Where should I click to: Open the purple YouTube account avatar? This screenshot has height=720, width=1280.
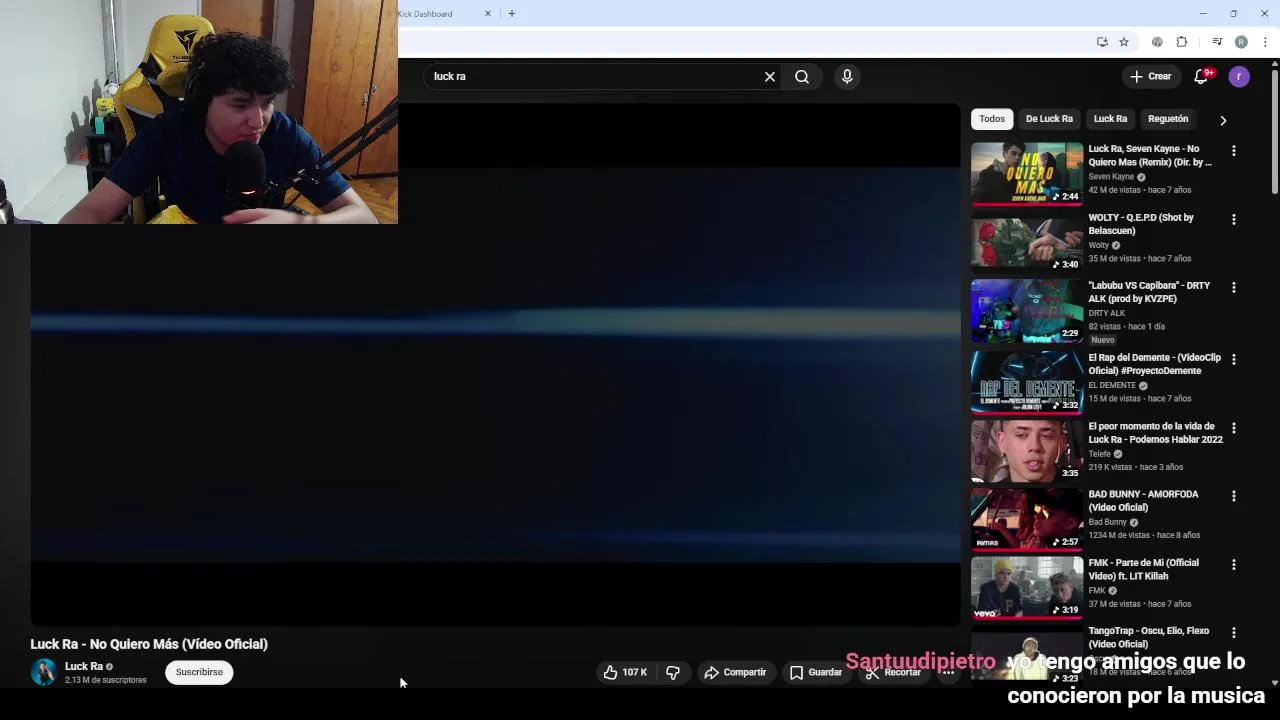[x=1239, y=76]
